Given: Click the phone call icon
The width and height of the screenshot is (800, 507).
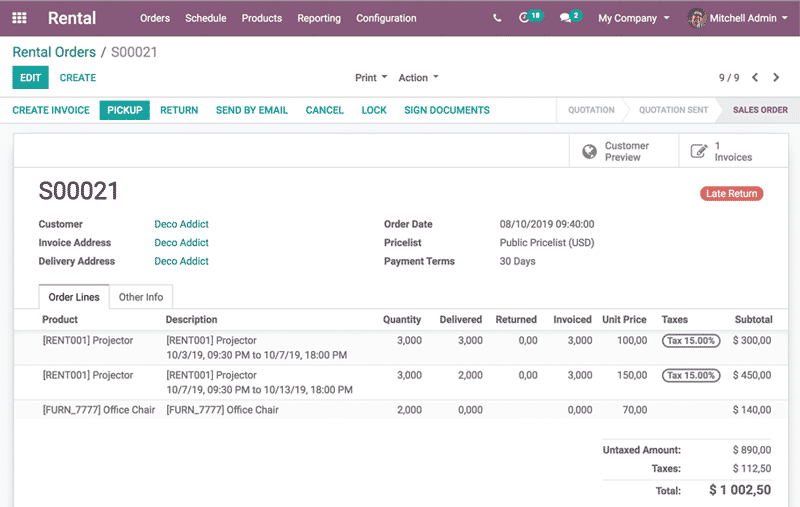Looking at the screenshot, I should click(x=498, y=18).
